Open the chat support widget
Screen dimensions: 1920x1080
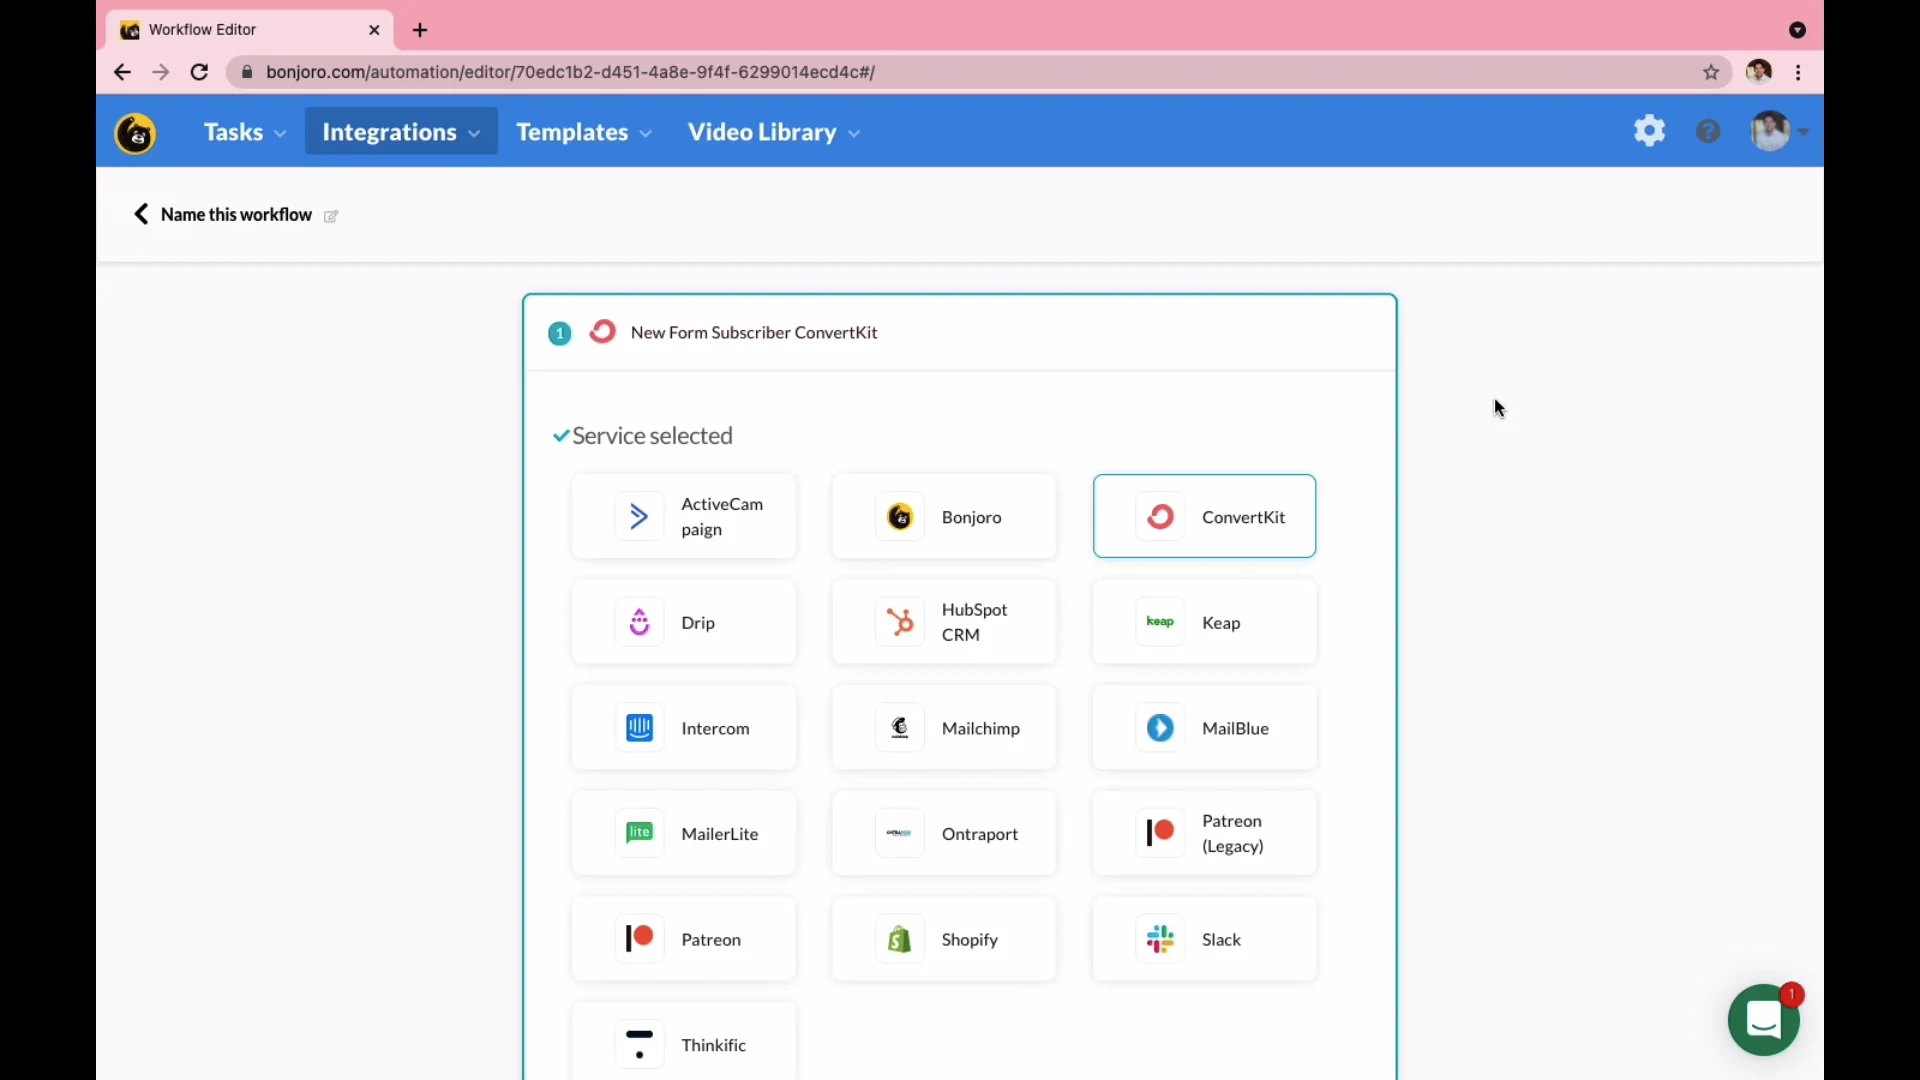click(x=1763, y=1020)
